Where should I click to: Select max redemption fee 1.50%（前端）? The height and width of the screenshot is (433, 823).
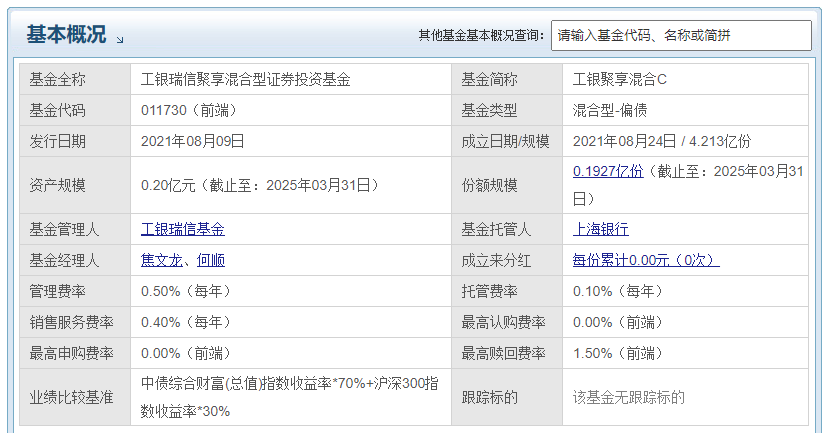pyautogui.click(x=618, y=353)
